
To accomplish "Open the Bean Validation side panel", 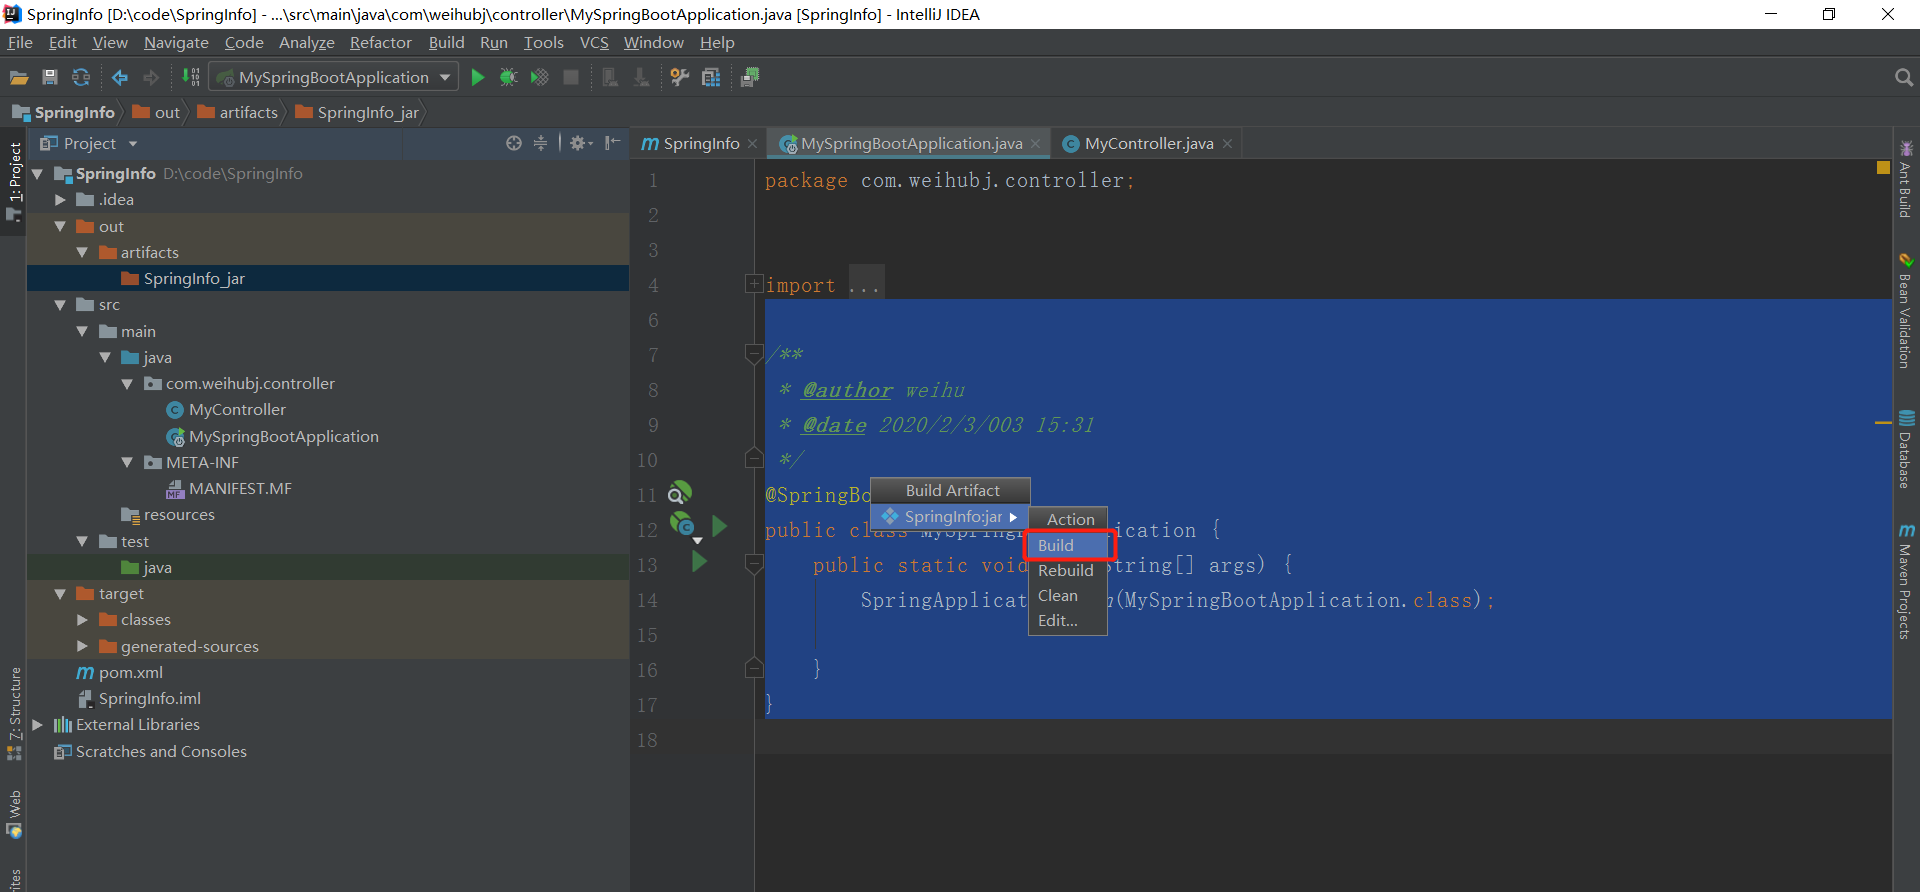I will click(1906, 311).
